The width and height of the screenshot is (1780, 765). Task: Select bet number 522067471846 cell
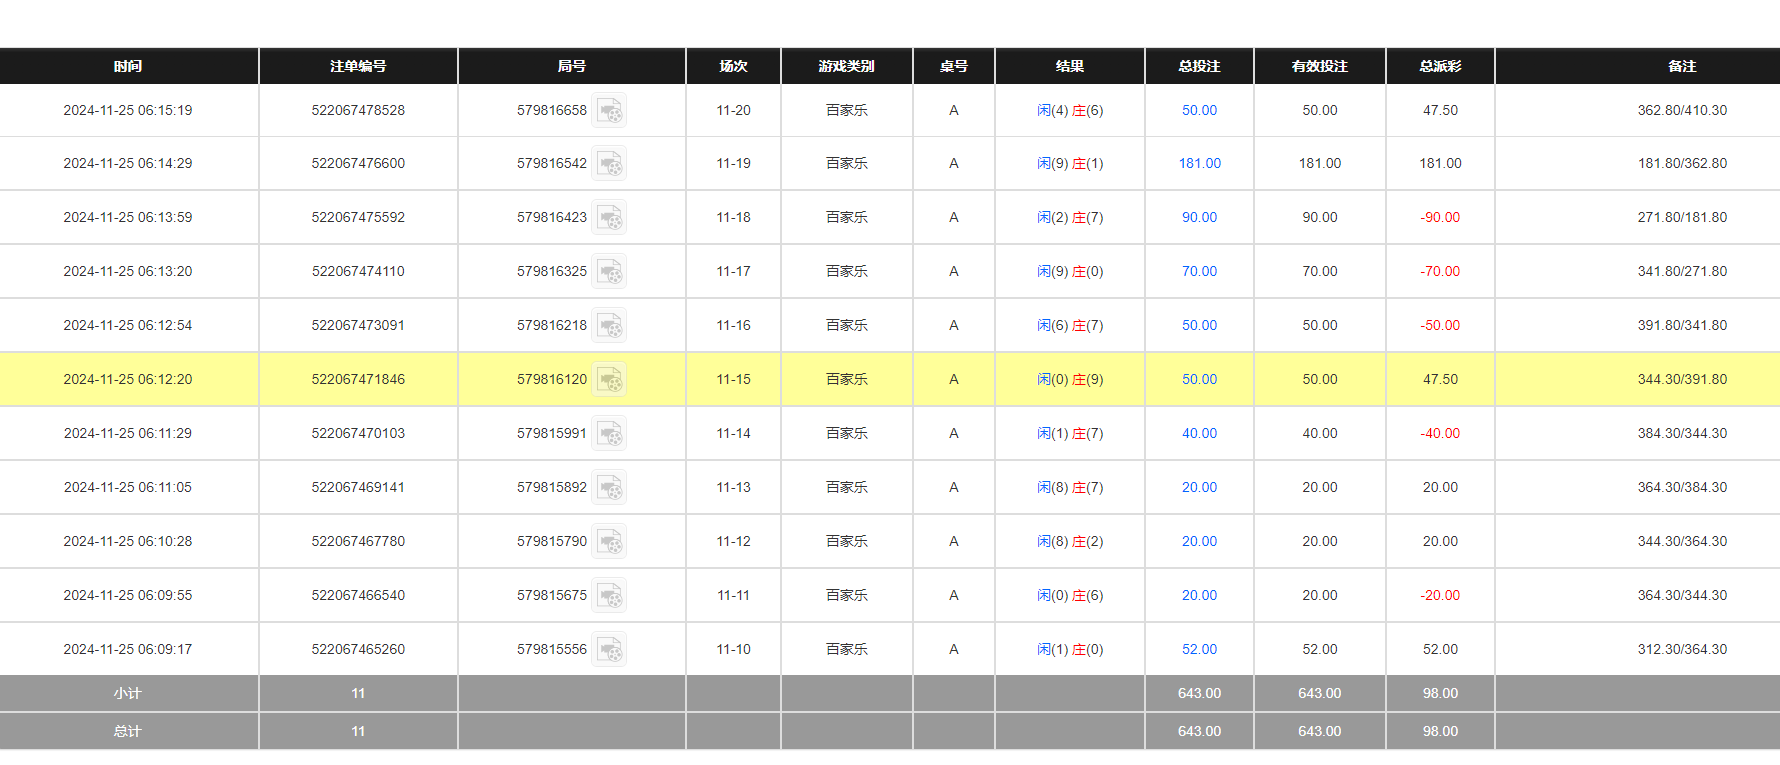358,379
